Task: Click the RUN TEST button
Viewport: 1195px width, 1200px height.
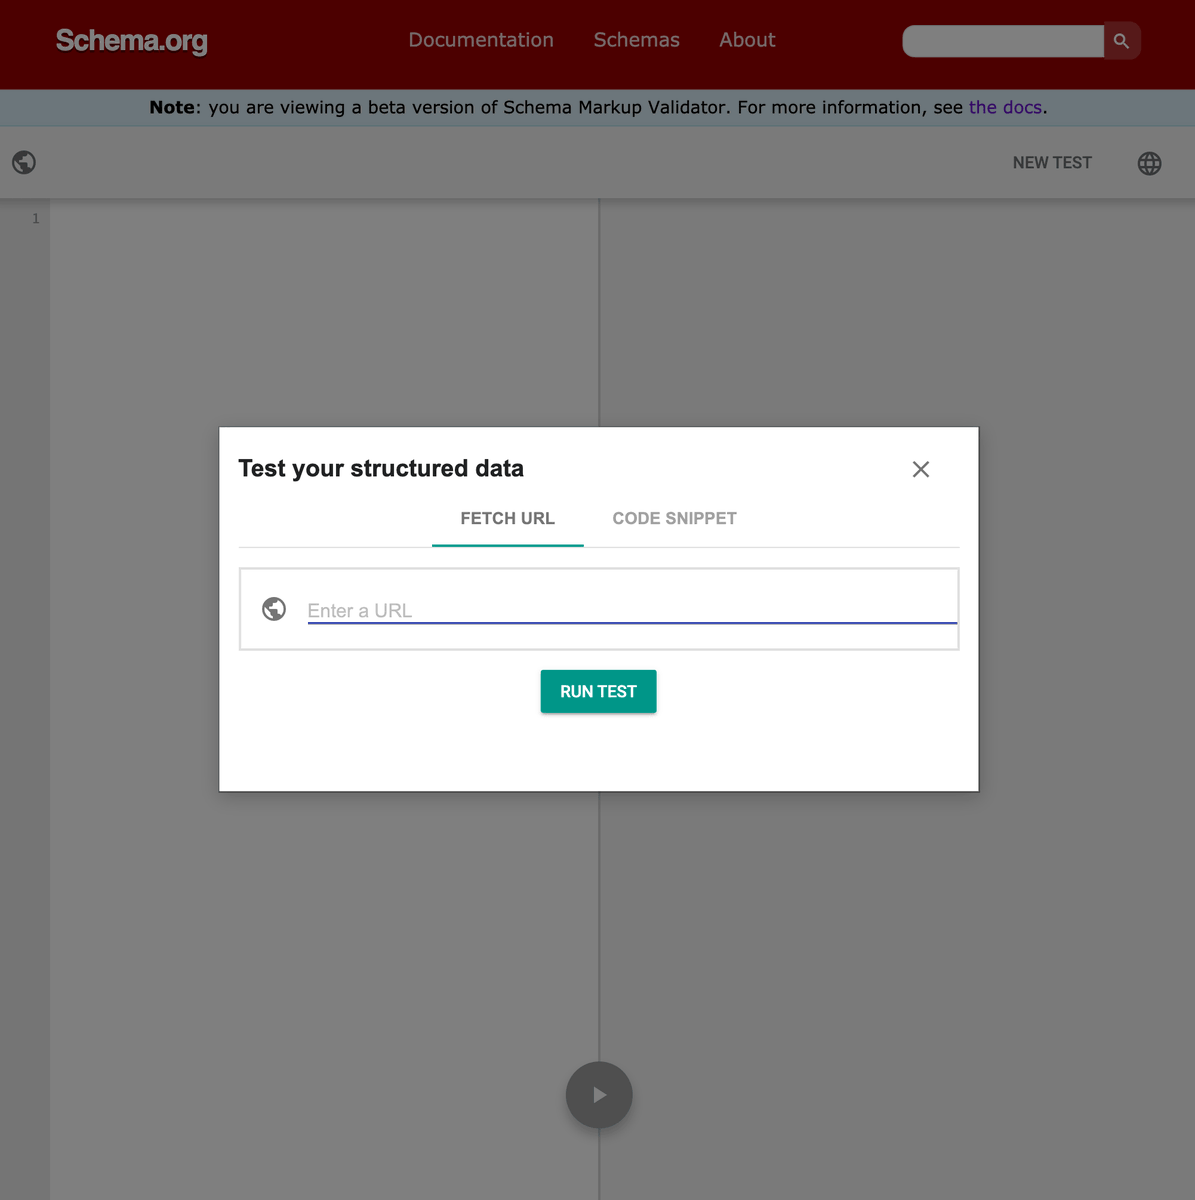Action: click(599, 692)
